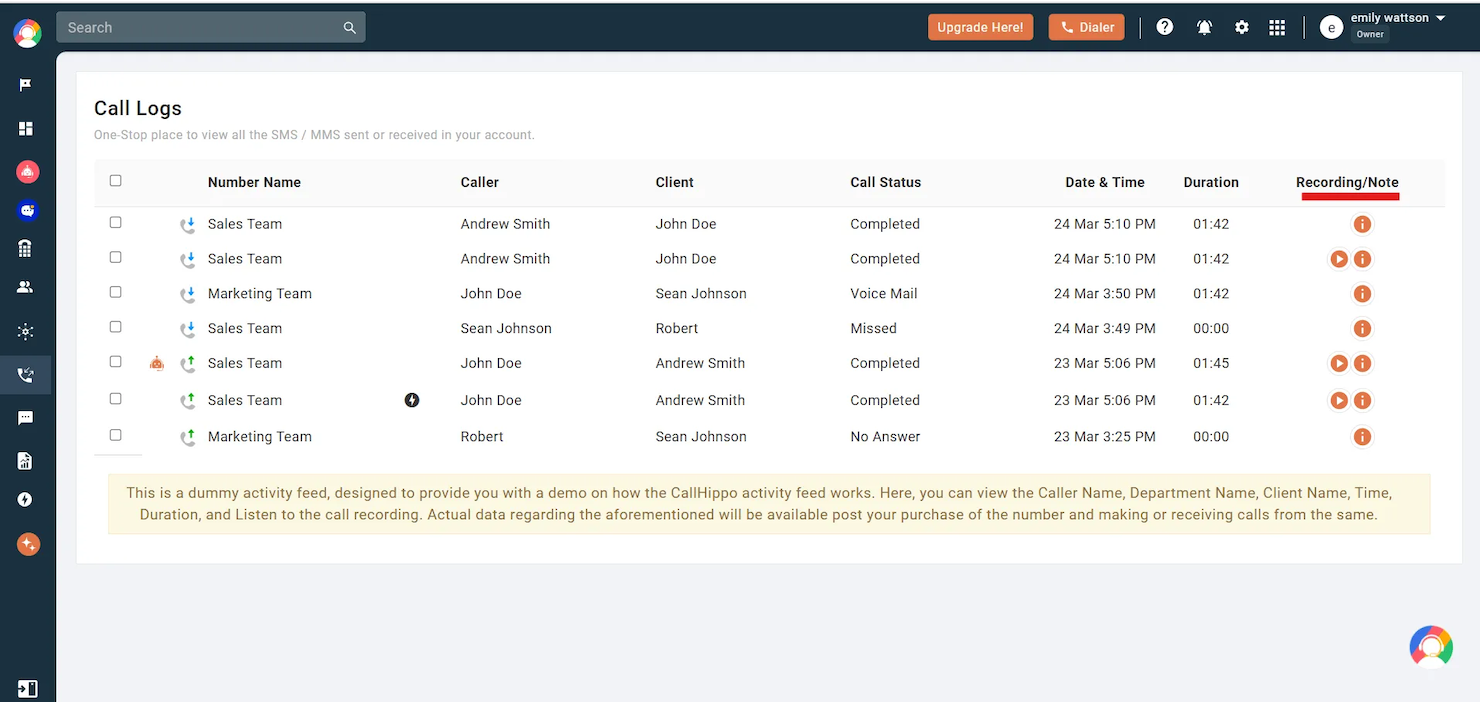Open the info icon on the Missed call row
1480x702 pixels.
tap(1362, 328)
